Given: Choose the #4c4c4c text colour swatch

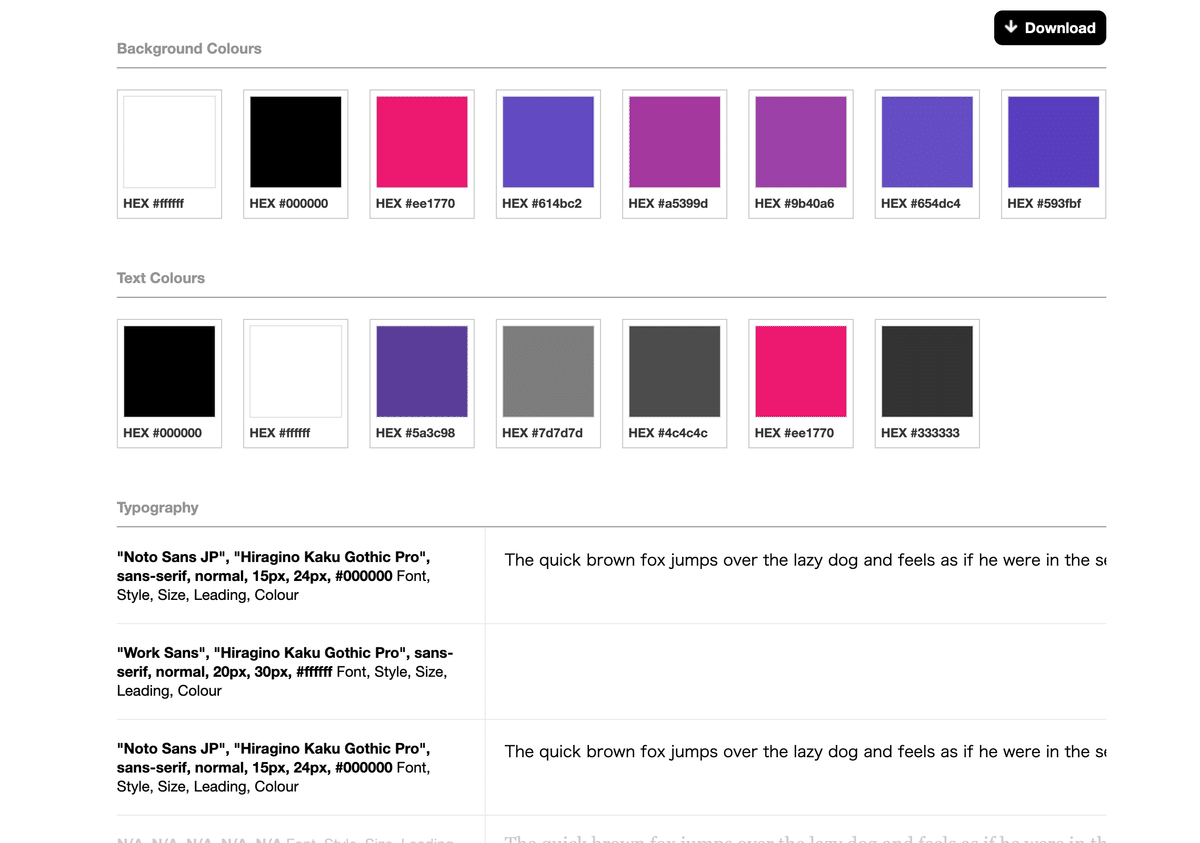Looking at the screenshot, I should coord(674,371).
